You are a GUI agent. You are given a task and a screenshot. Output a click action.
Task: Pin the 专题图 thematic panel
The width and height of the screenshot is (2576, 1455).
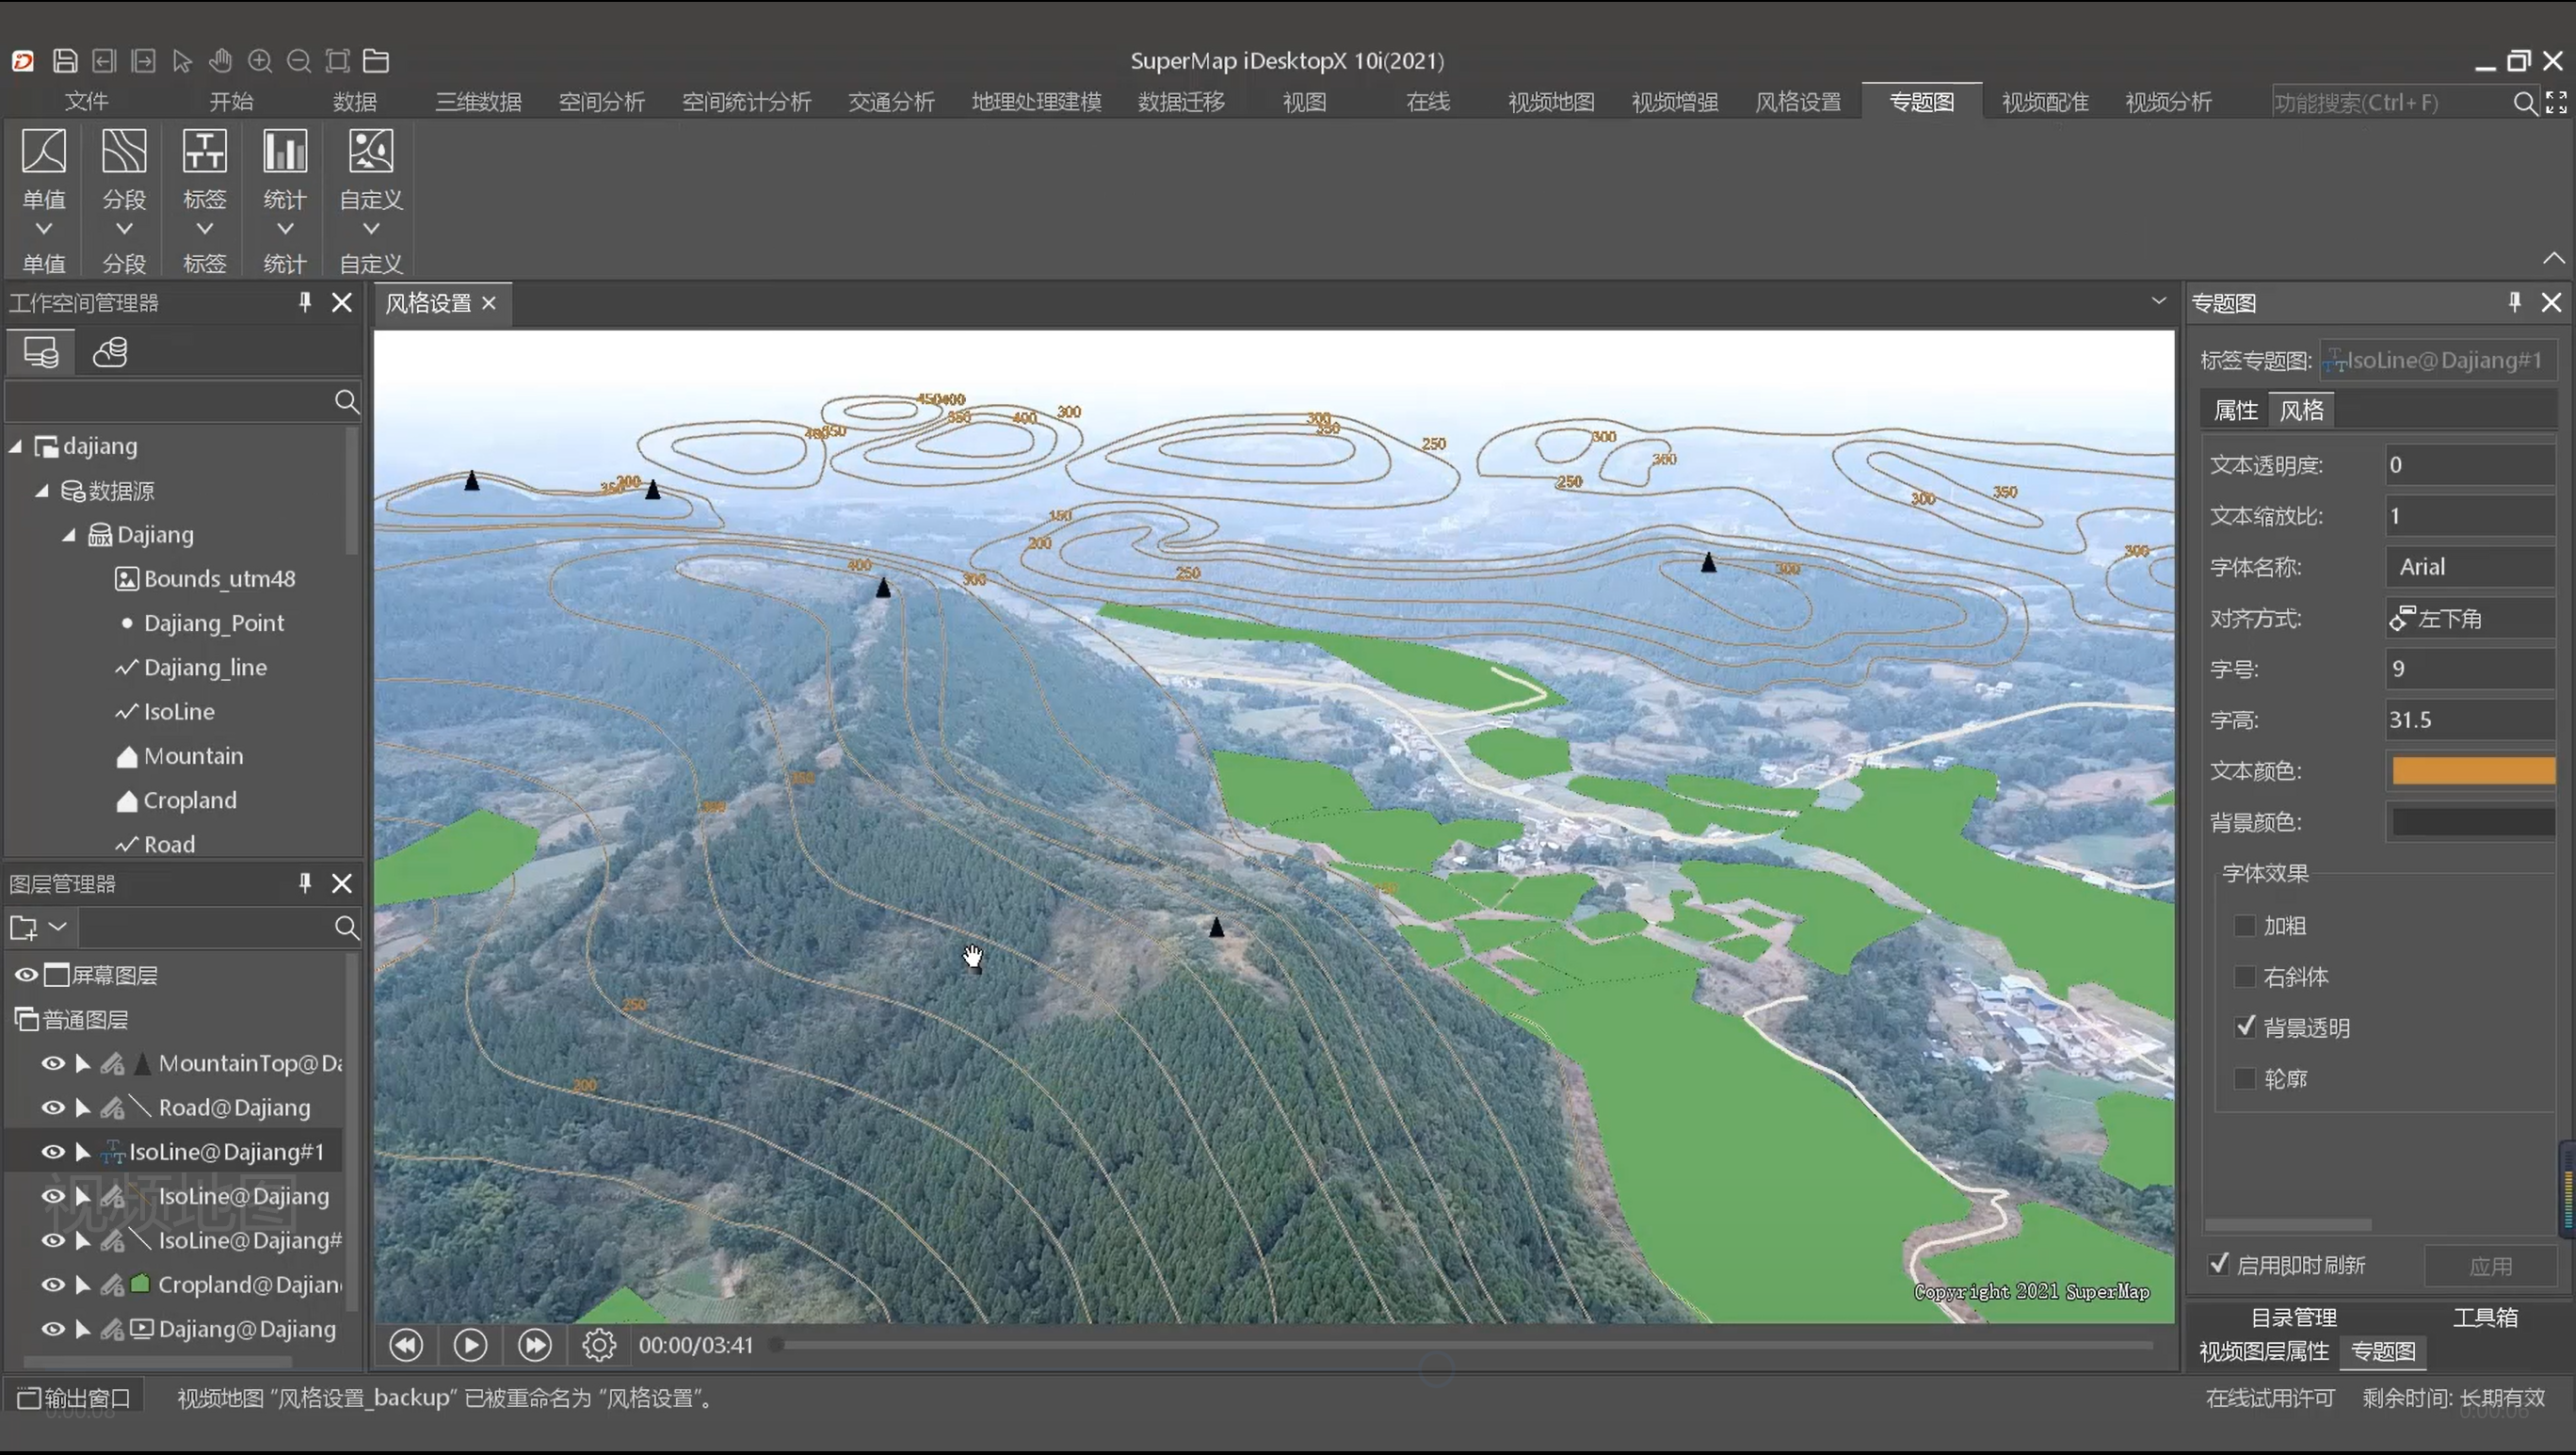[x=2515, y=302]
